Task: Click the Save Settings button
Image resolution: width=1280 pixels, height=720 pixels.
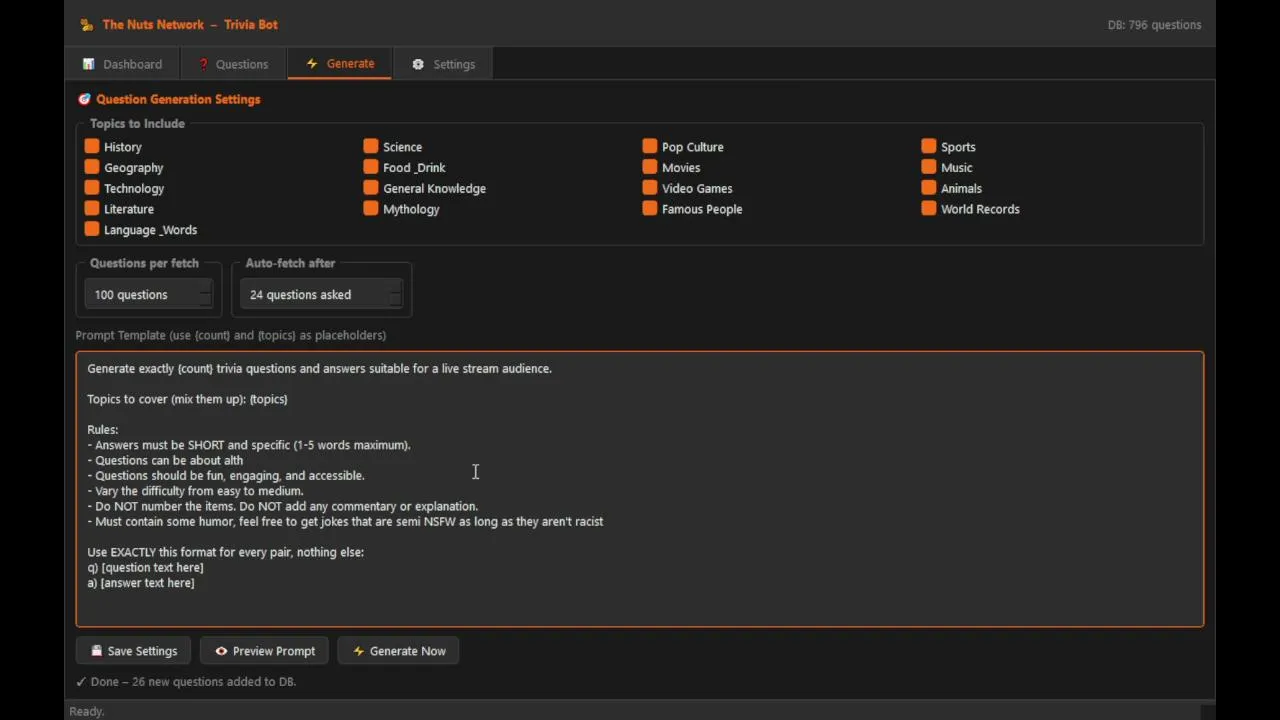Action: click(x=133, y=651)
